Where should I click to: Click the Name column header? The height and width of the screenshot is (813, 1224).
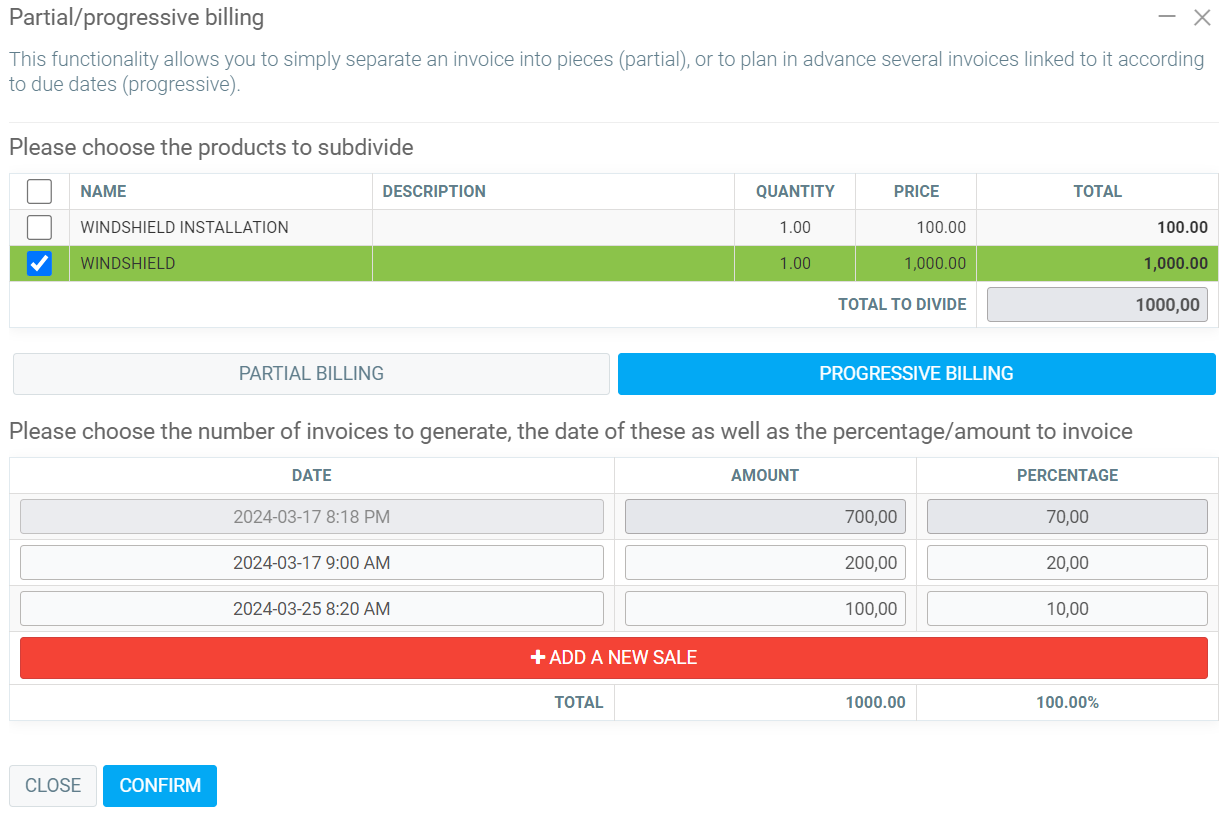(104, 191)
